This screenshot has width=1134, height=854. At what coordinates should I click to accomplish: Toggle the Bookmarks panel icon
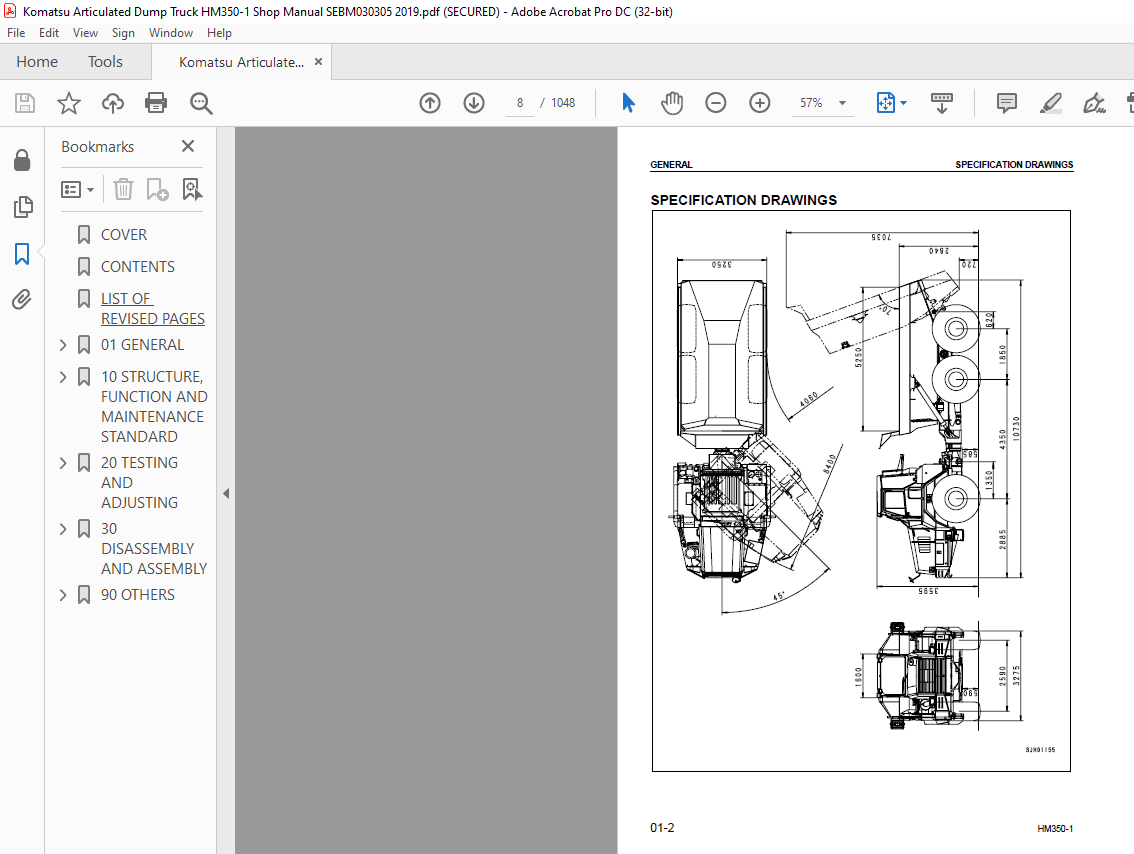coord(22,254)
